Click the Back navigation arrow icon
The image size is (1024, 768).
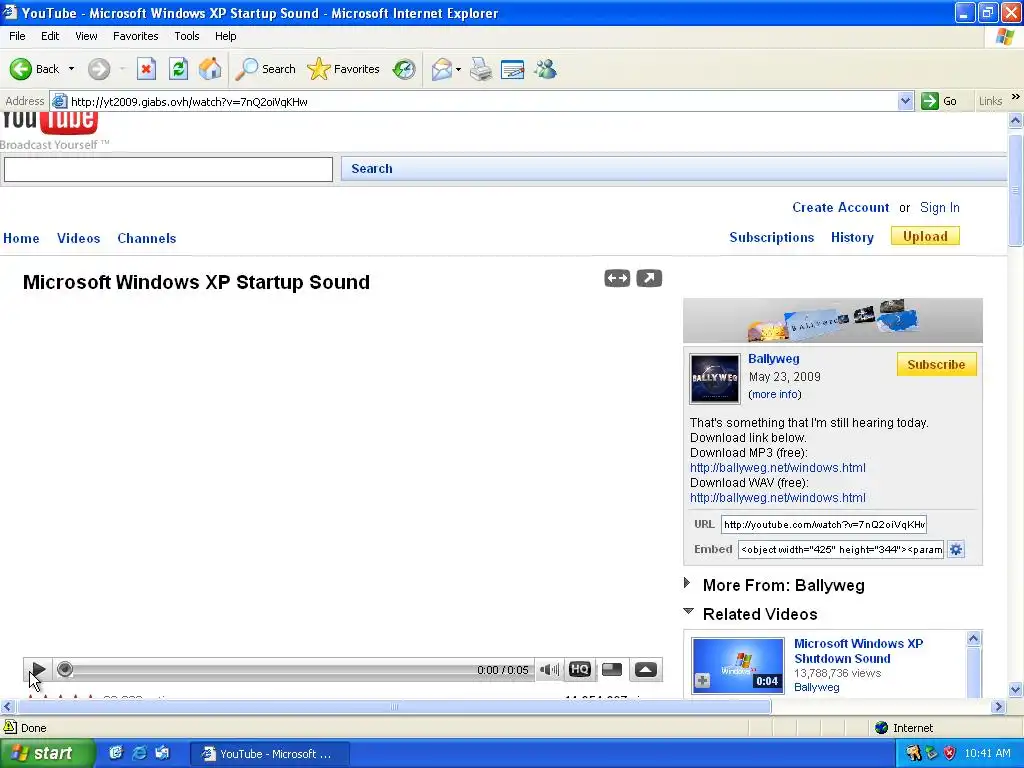click(20, 69)
